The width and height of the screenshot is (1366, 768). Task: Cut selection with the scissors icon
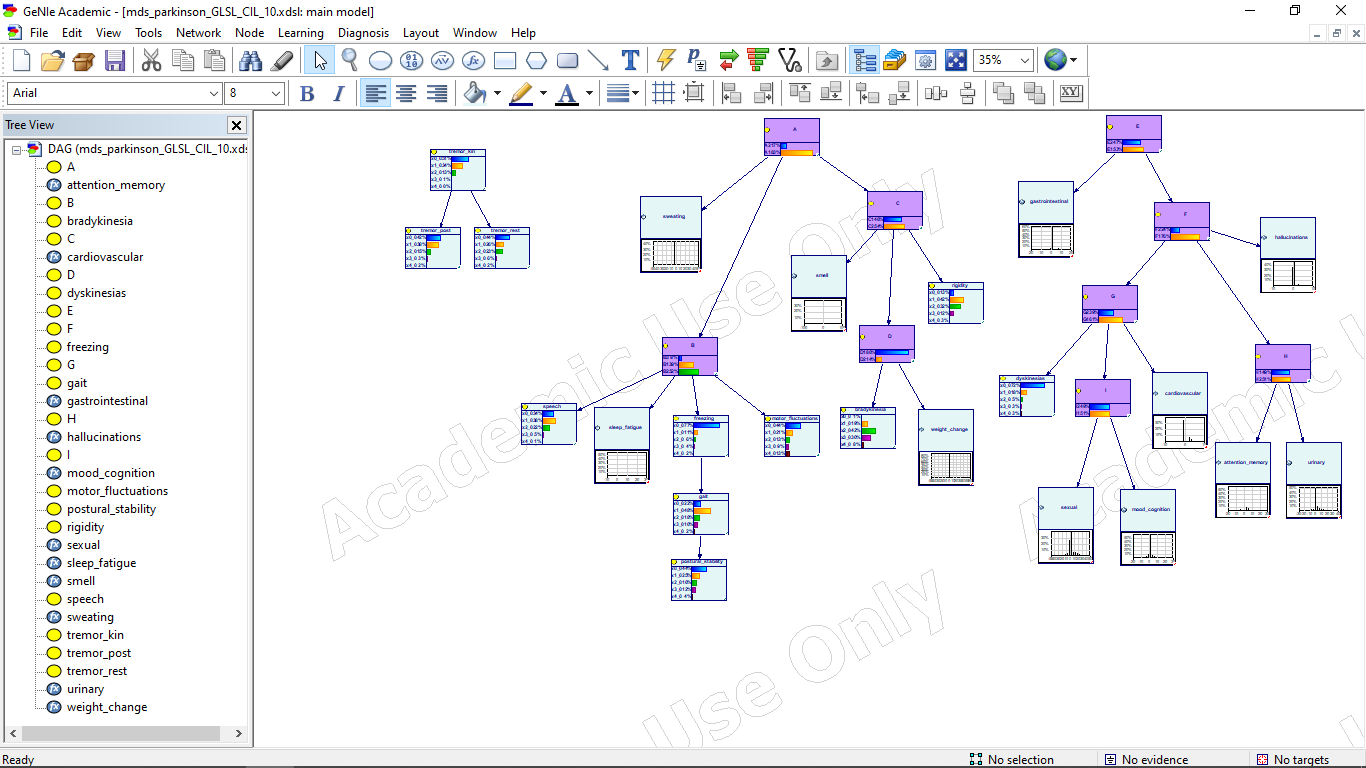pyautogui.click(x=151, y=60)
